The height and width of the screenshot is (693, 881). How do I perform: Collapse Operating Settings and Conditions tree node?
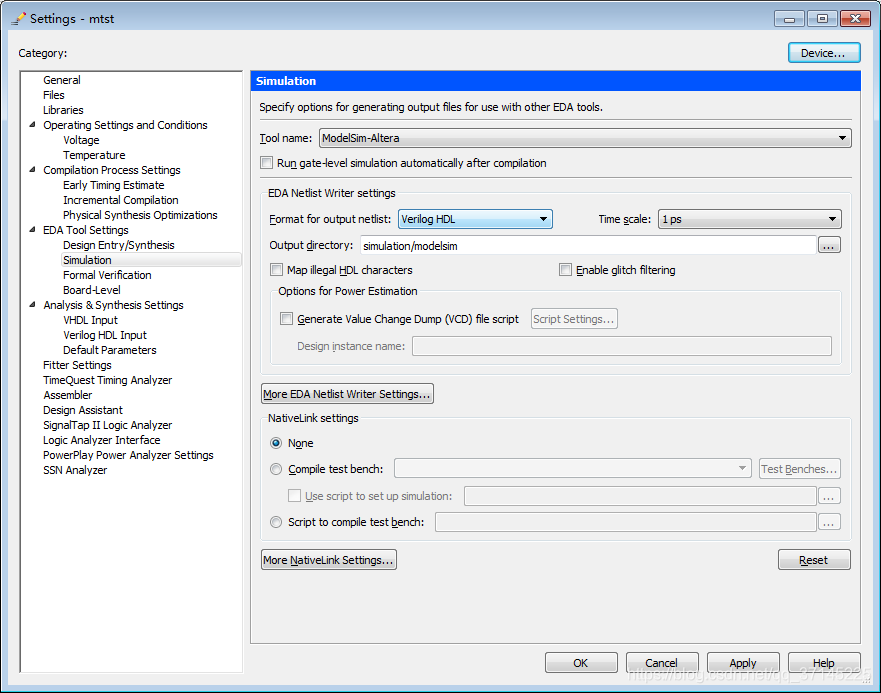pos(33,125)
